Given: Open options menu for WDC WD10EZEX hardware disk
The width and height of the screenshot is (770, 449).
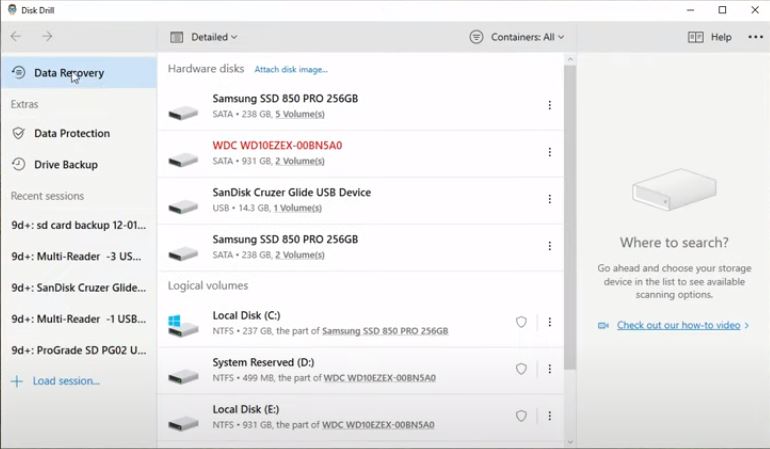Looking at the screenshot, I should [550, 152].
